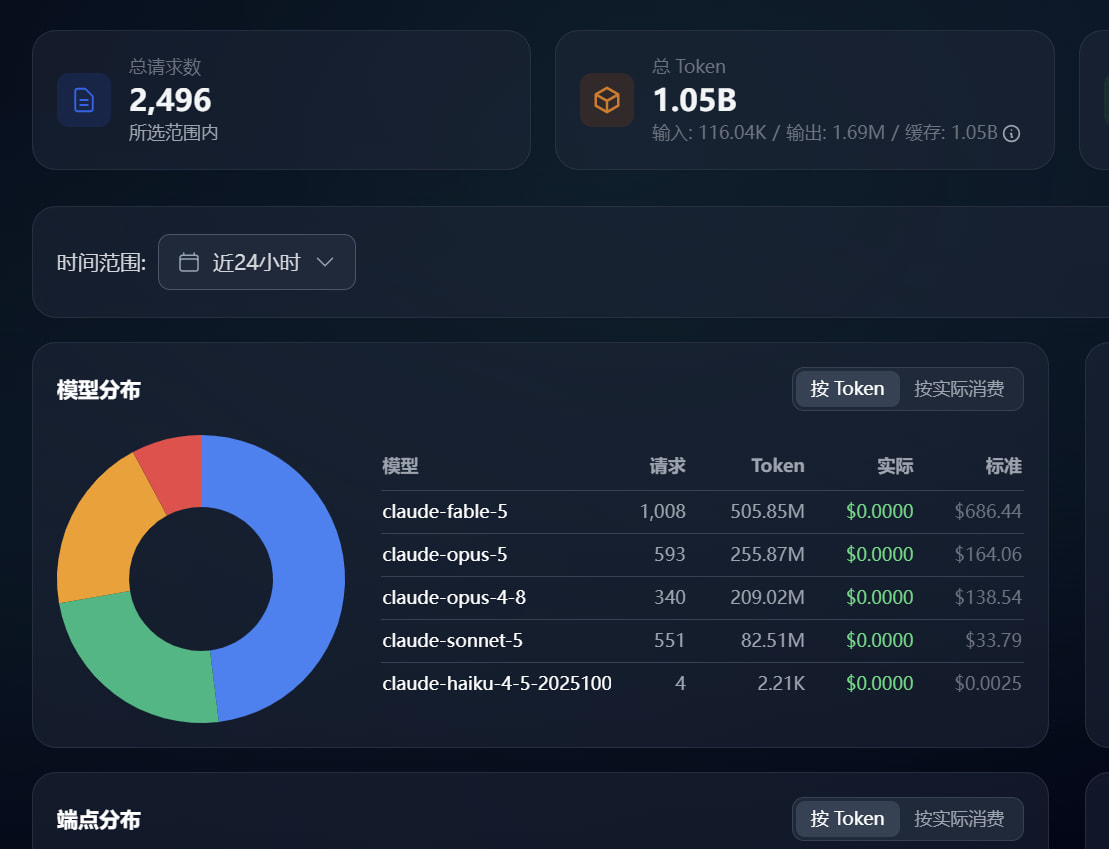Screen dimensions: 1109x849
Task: Click the blue document icon for total requests
Action: (x=83, y=100)
